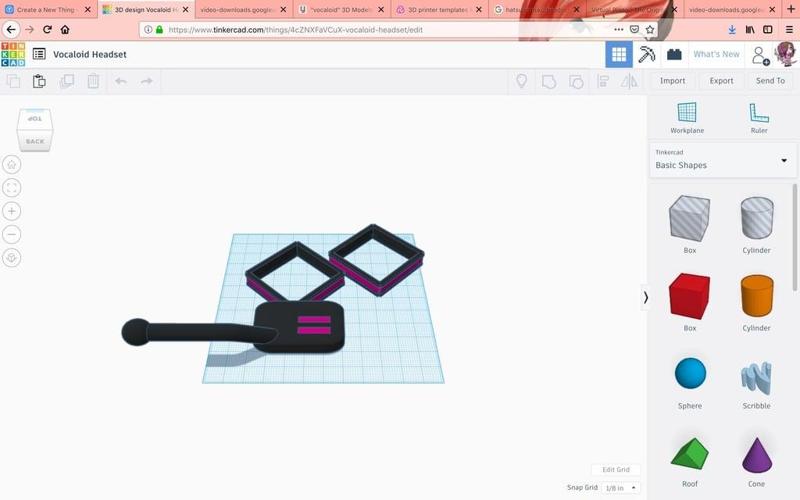Switch to 3D design grid view
Screen dimensions: 800x500
coord(619,55)
